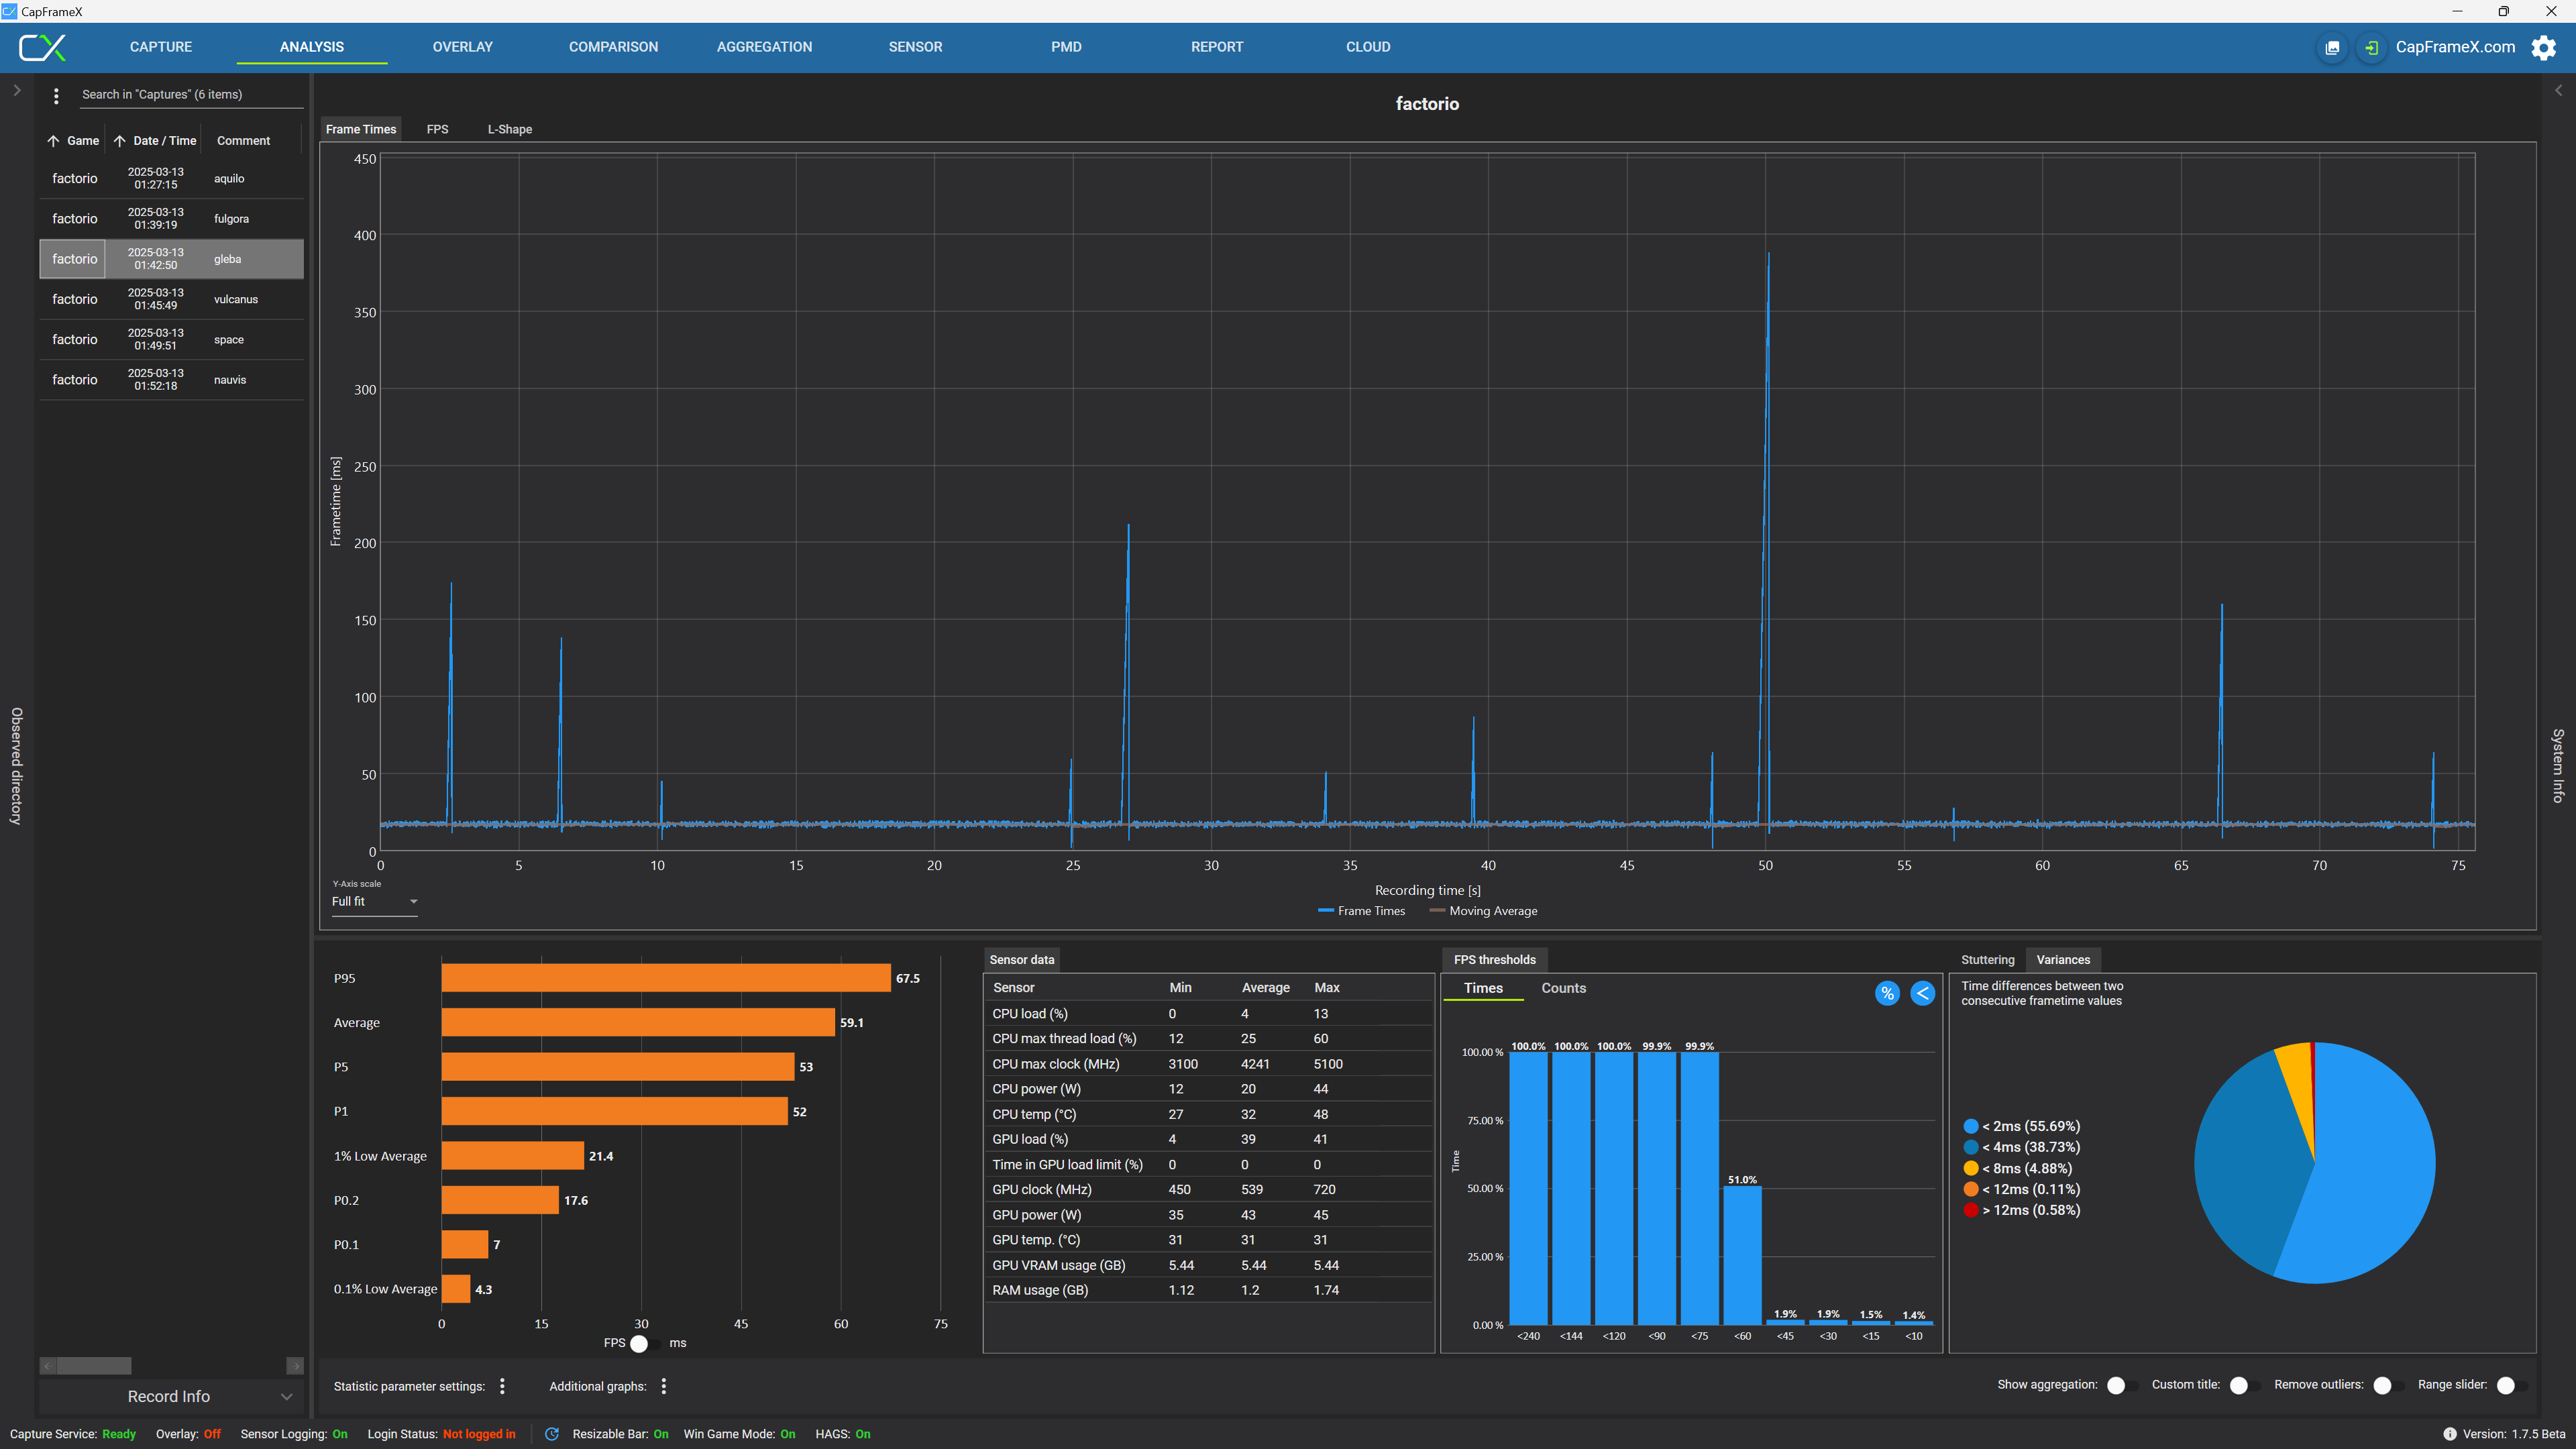Click the < 8ms legend color dot
The height and width of the screenshot is (1449, 2576).
pyautogui.click(x=1970, y=1168)
